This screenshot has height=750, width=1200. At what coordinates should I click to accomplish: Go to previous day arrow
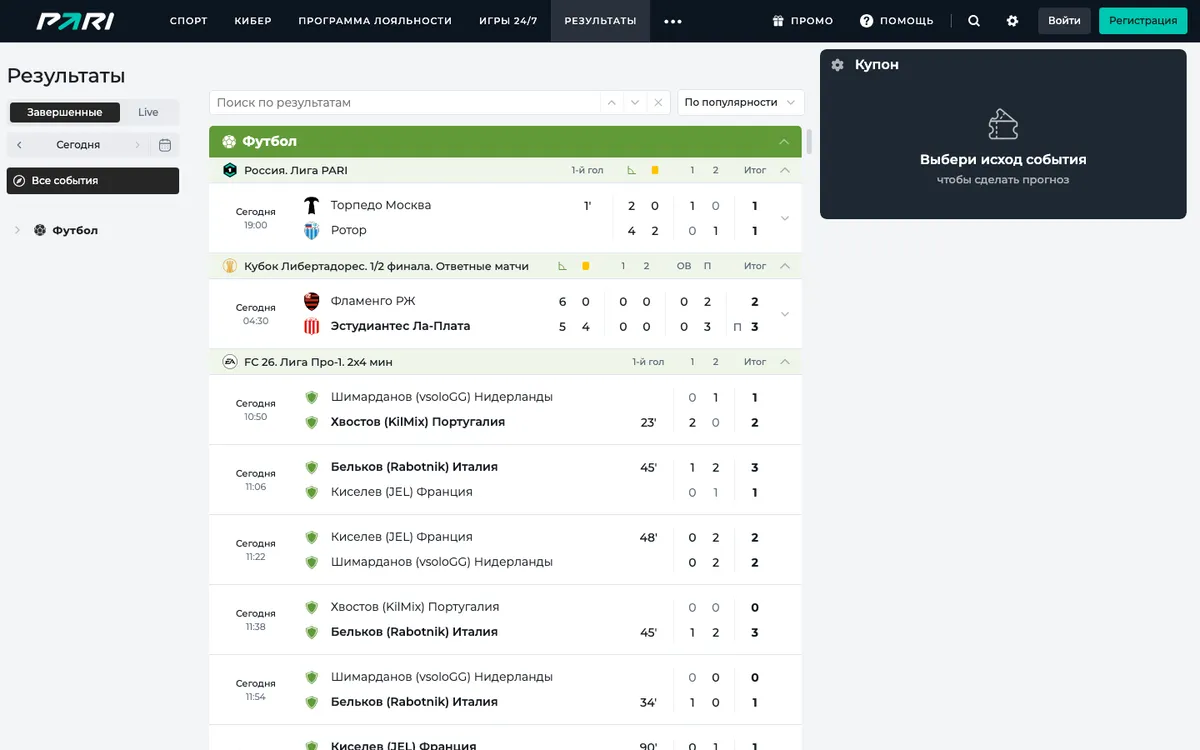(x=19, y=145)
